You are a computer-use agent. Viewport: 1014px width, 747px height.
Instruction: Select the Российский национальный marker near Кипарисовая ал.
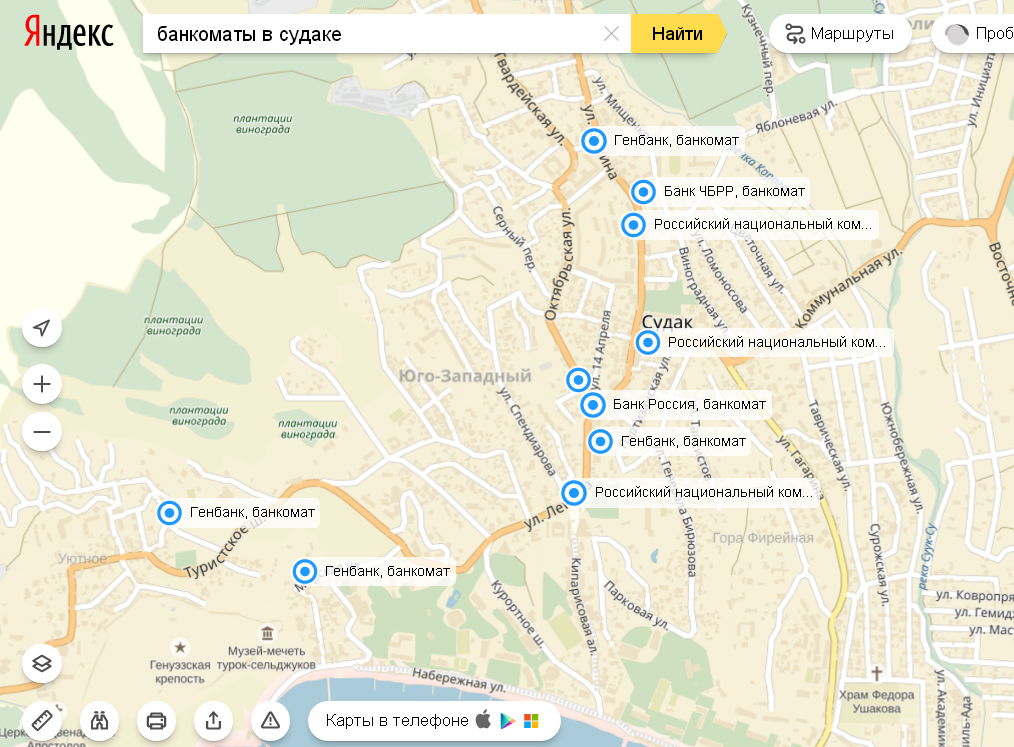pyautogui.click(x=574, y=493)
